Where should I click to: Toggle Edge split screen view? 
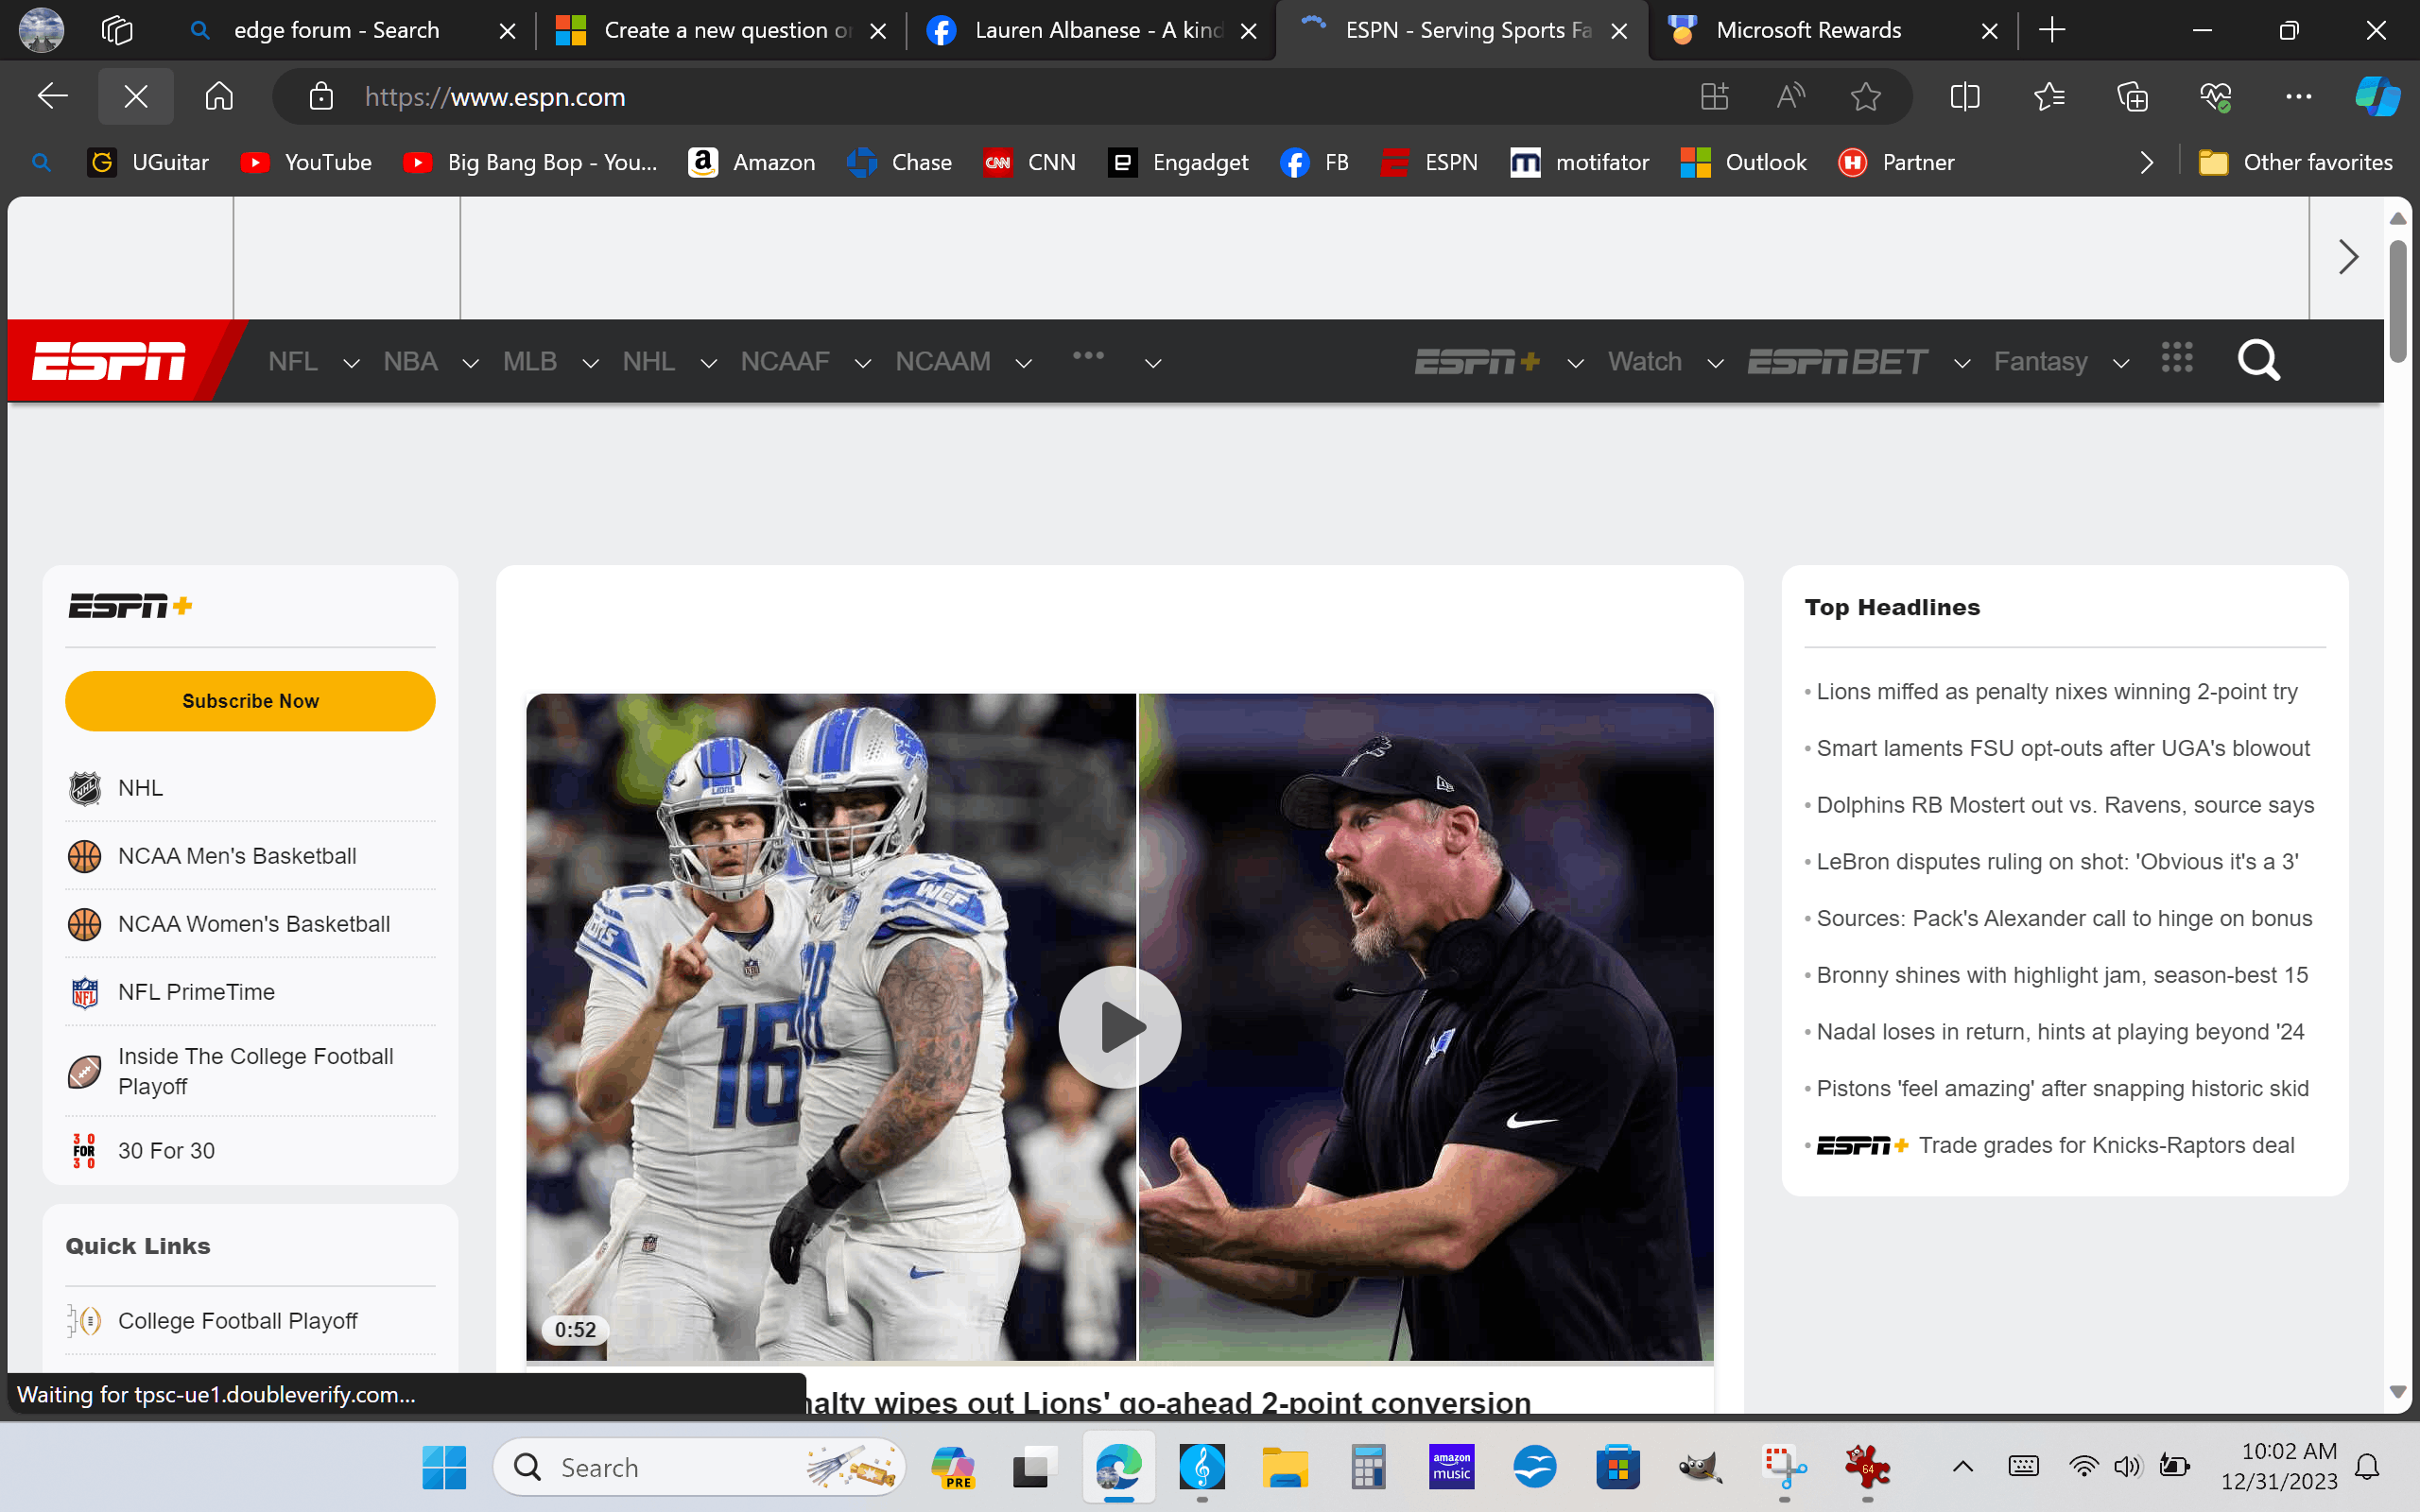click(1964, 97)
